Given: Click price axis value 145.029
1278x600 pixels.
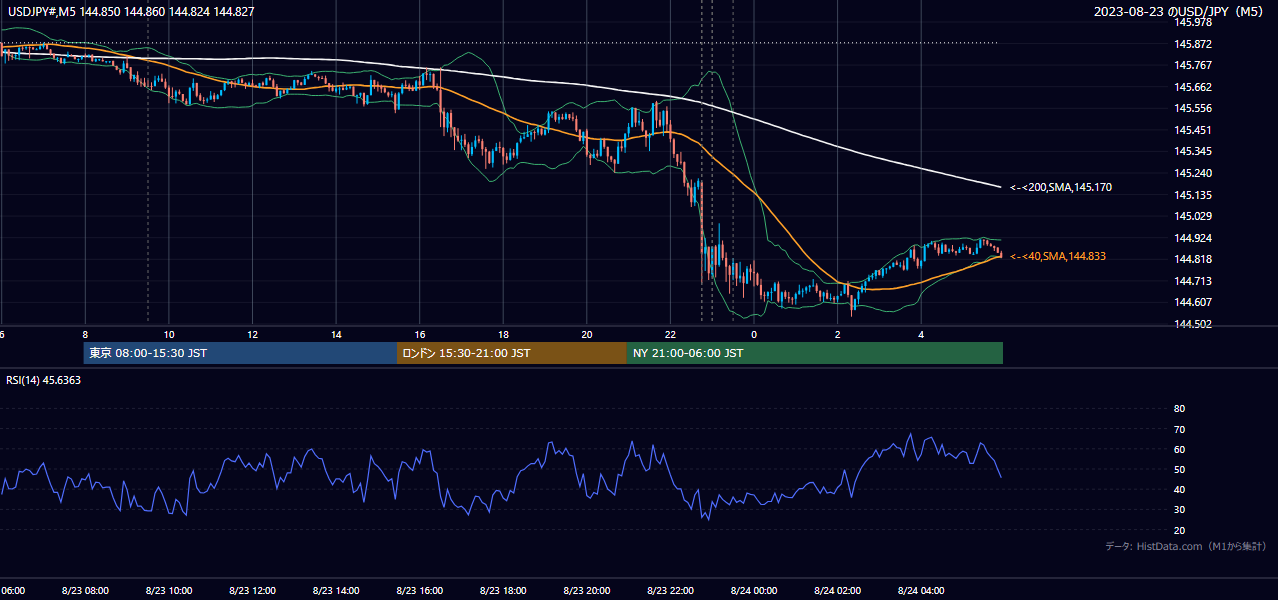Looking at the screenshot, I should click(1192, 216).
